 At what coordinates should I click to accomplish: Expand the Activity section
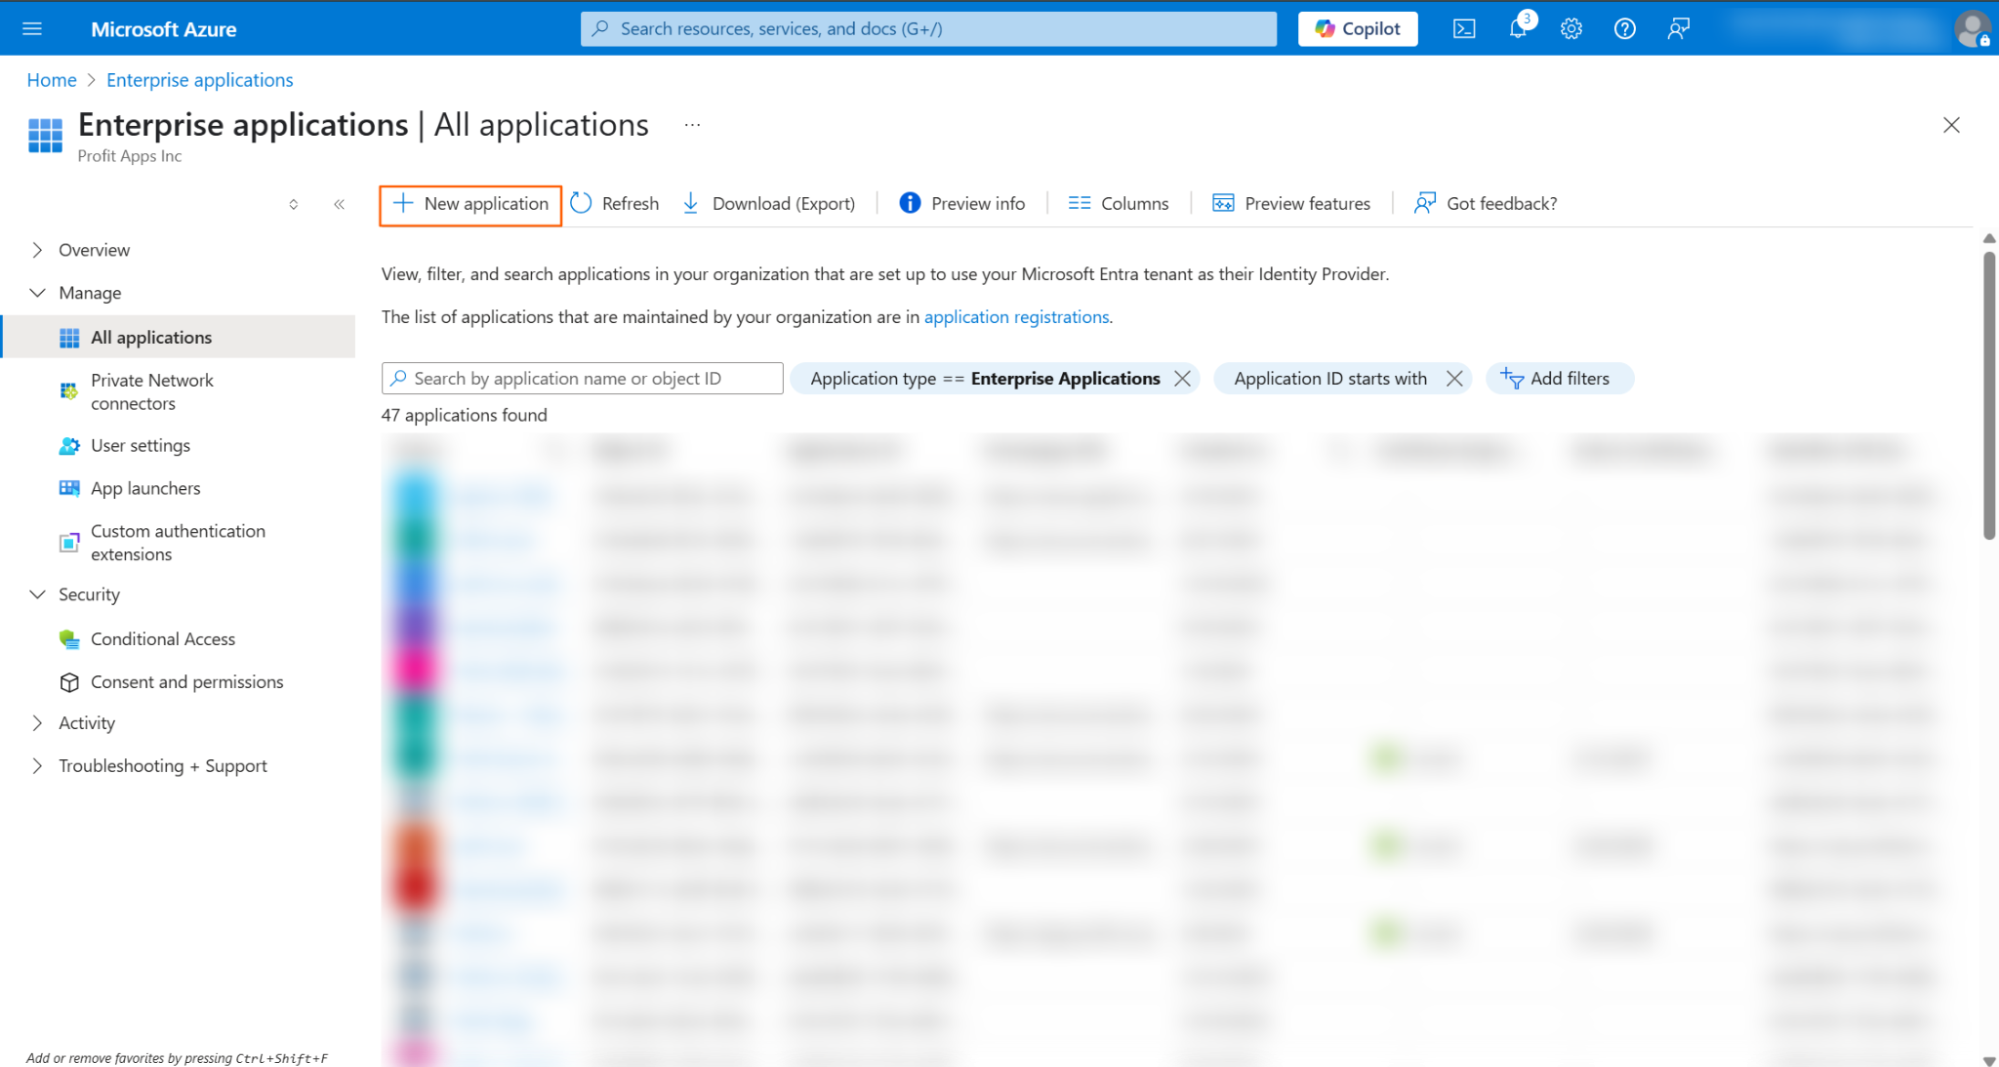(37, 723)
